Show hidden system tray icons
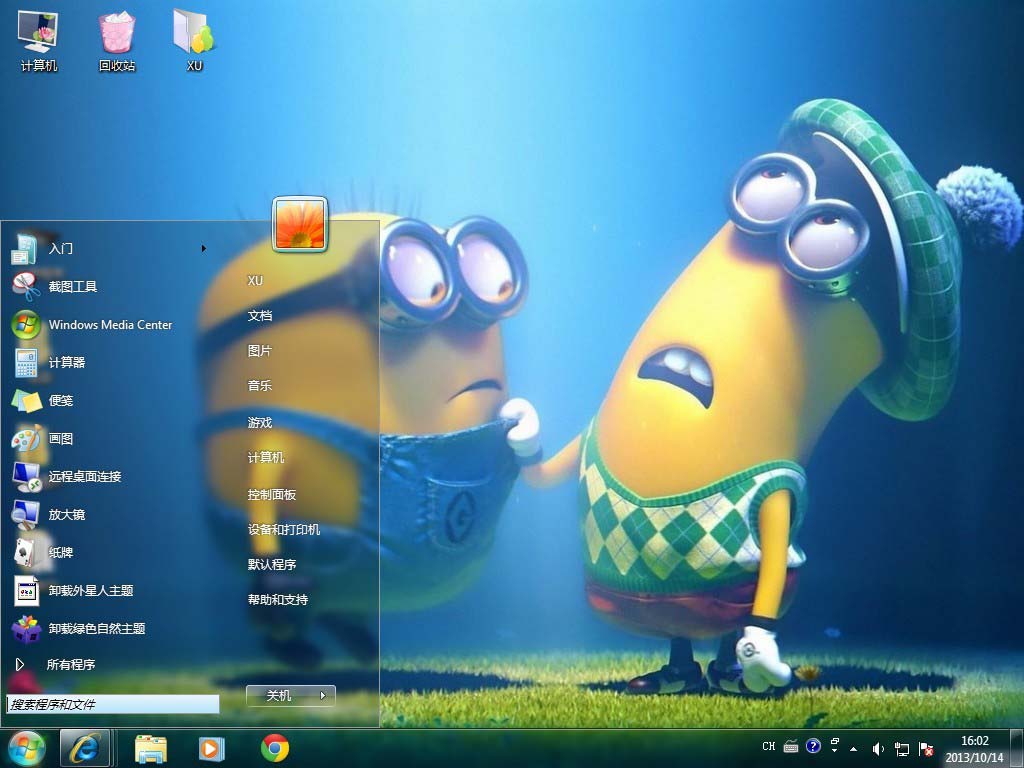This screenshot has width=1024, height=768. tap(853, 748)
